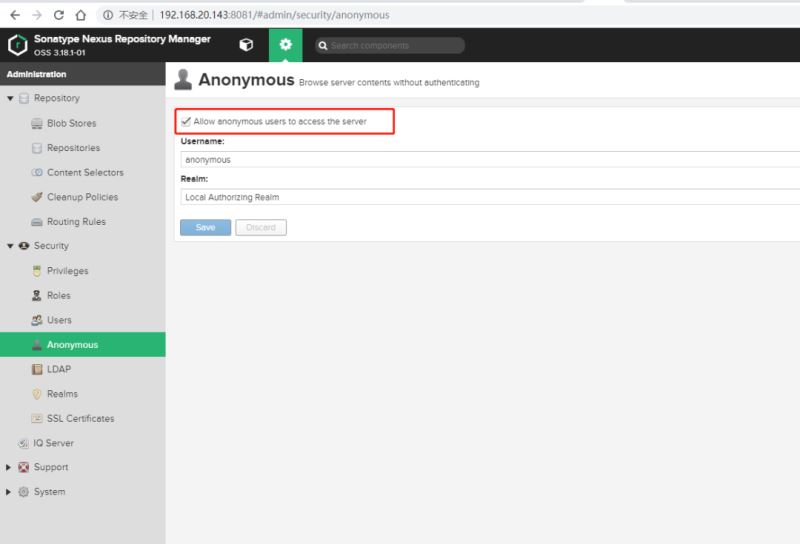800x544 pixels.
Task: Expand the System tree section
Action: pos(10,492)
